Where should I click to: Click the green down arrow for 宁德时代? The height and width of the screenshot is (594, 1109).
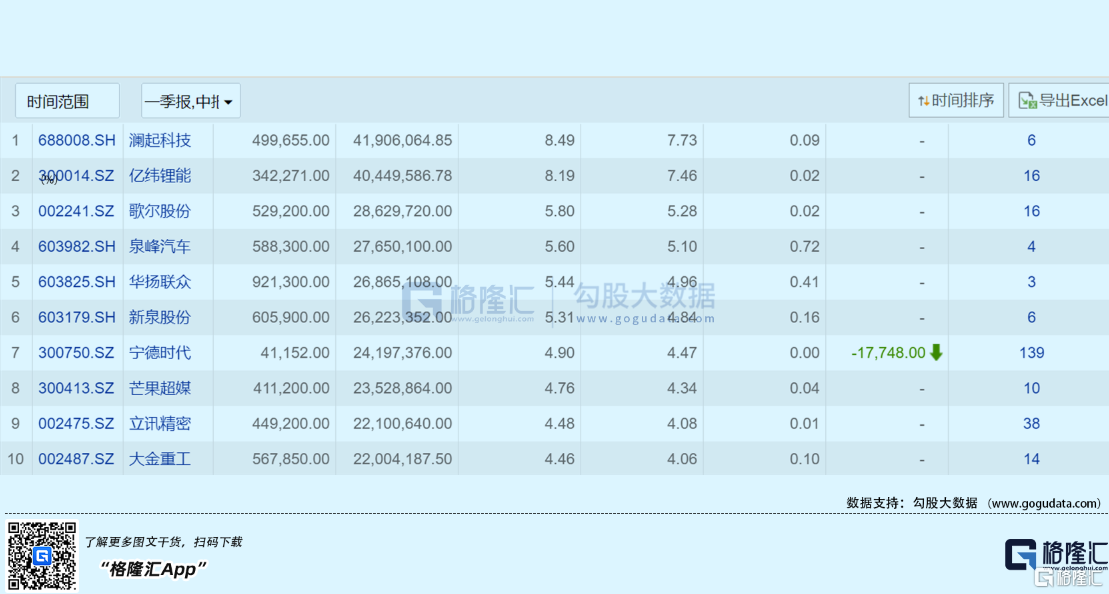[936, 352]
